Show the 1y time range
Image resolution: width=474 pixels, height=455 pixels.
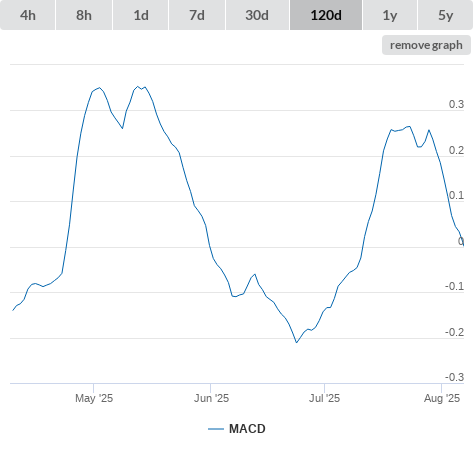point(390,15)
